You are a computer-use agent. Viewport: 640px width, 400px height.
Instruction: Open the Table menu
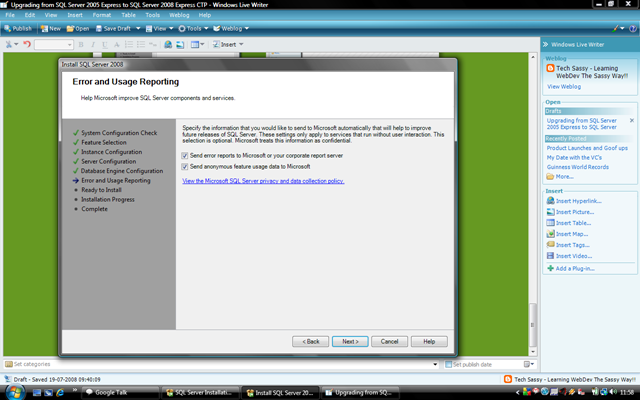128,15
